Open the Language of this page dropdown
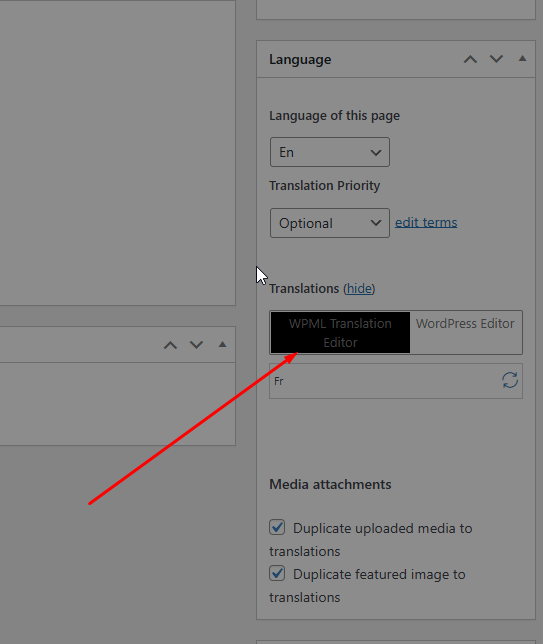543x644 pixels. point(330,152)
